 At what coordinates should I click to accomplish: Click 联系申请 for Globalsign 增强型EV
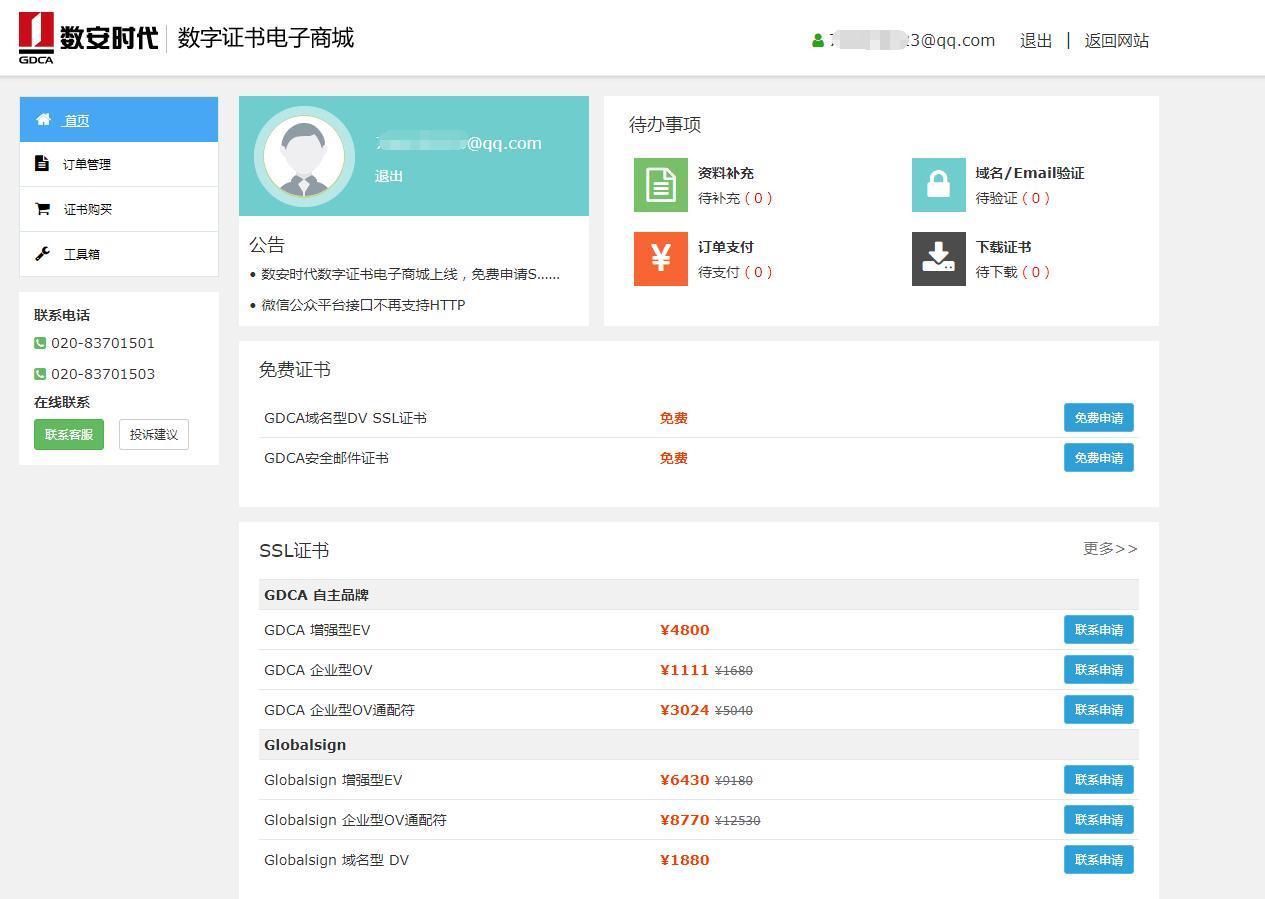1098,779
